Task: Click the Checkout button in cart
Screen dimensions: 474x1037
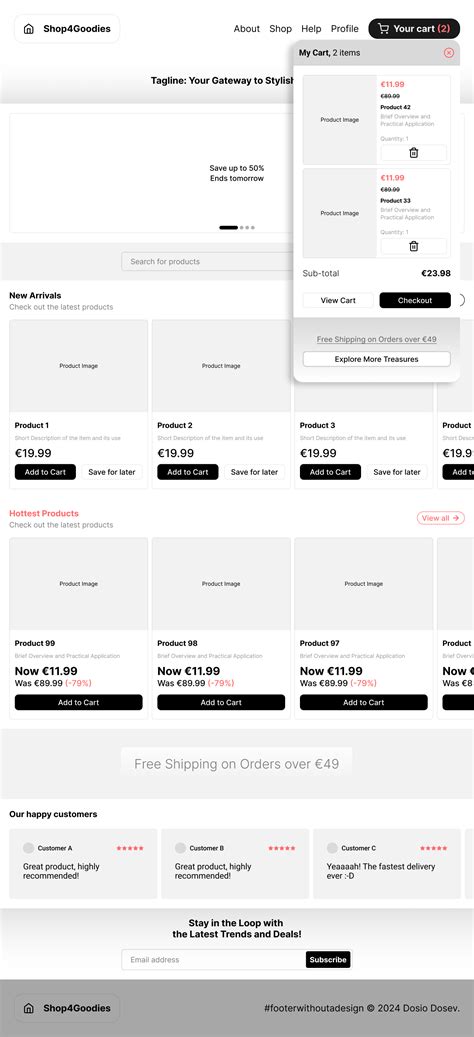Action: pyautogui.click(x=415, y=300)
